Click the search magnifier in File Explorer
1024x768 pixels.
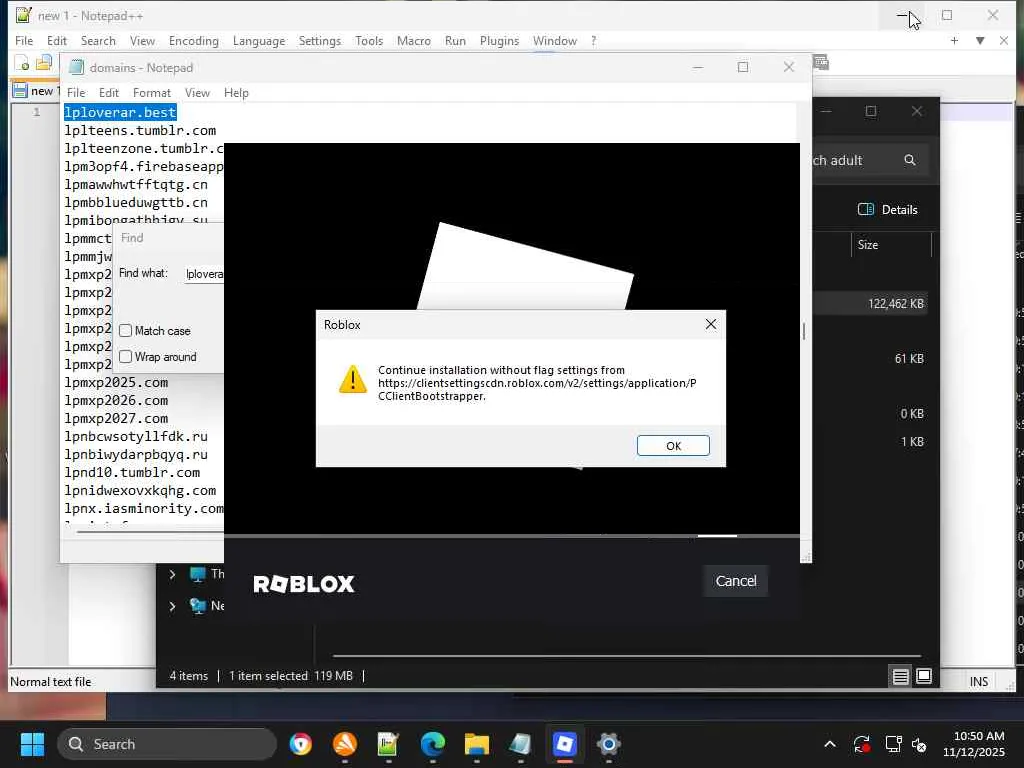coord(909,160)
